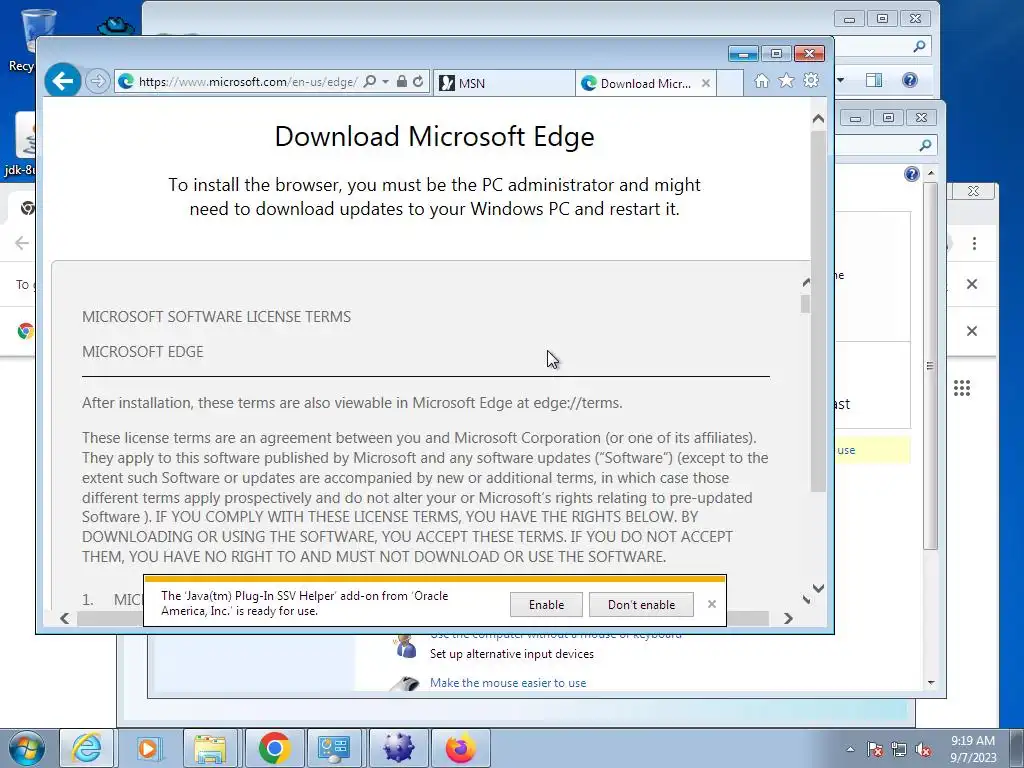Launch Internet Explorer from the taskbar
This screenshot has width=1024, height=768.
pos(87,748)
